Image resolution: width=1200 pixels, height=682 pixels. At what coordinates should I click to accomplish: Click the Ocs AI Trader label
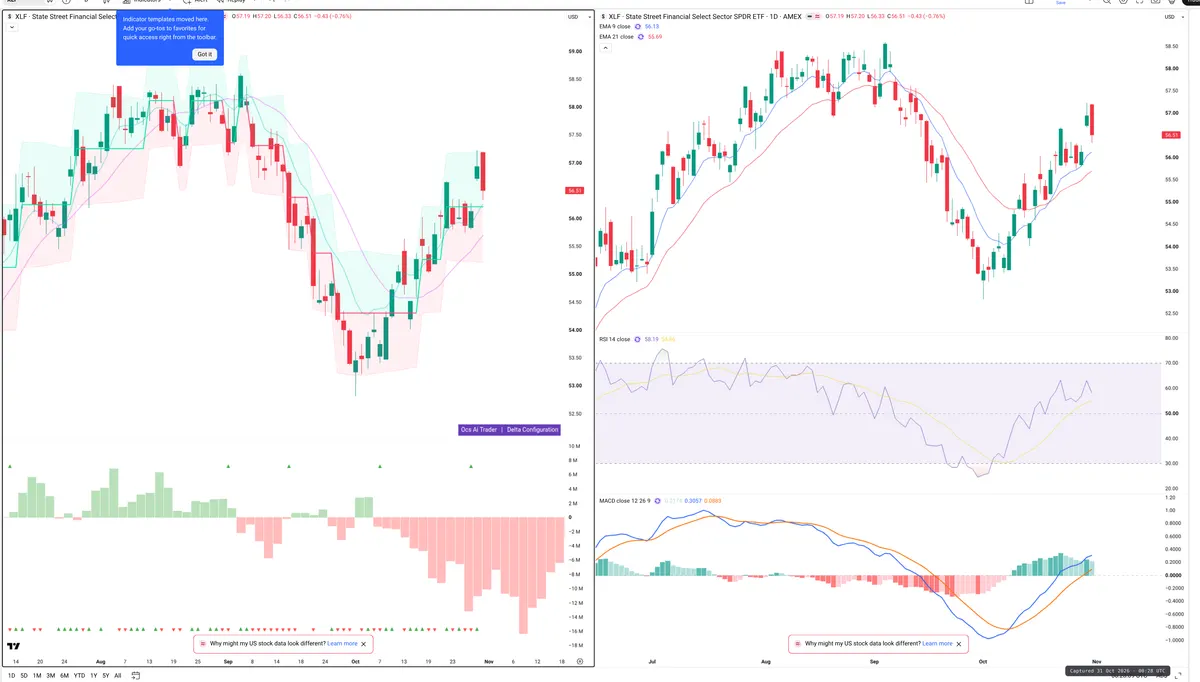tap(478, 430)
